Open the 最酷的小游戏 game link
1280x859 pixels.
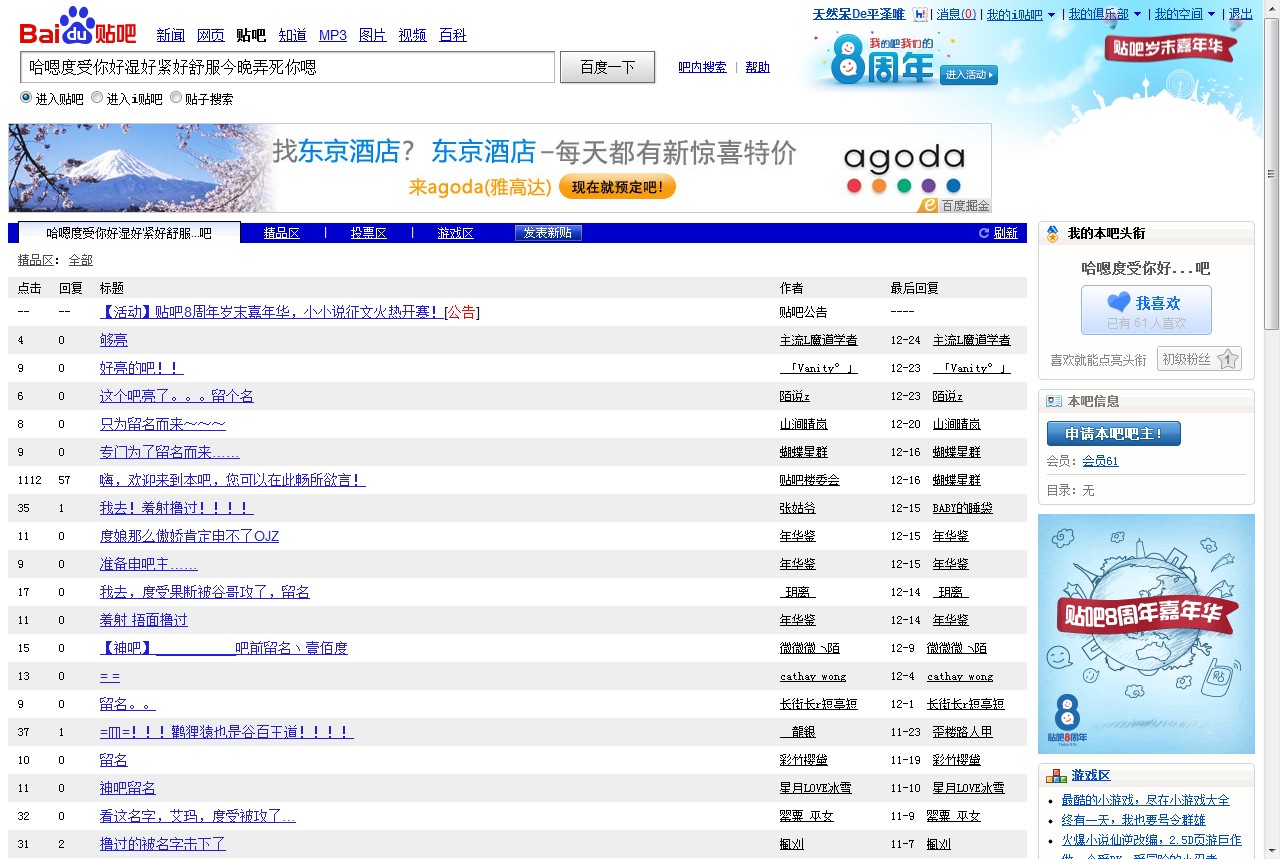click(1146, 800)
